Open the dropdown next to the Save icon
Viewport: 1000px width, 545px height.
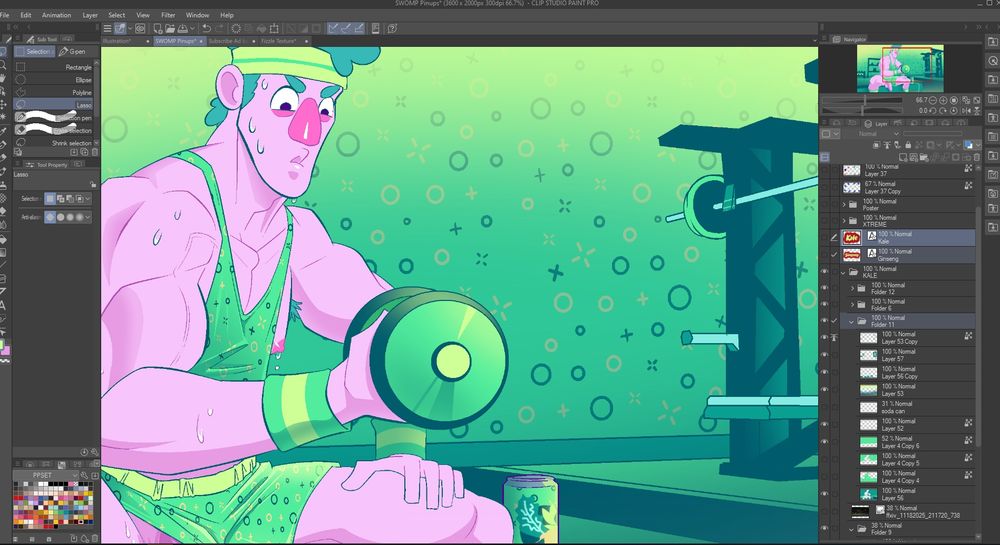pyautogui.click(x=191, y=29)
